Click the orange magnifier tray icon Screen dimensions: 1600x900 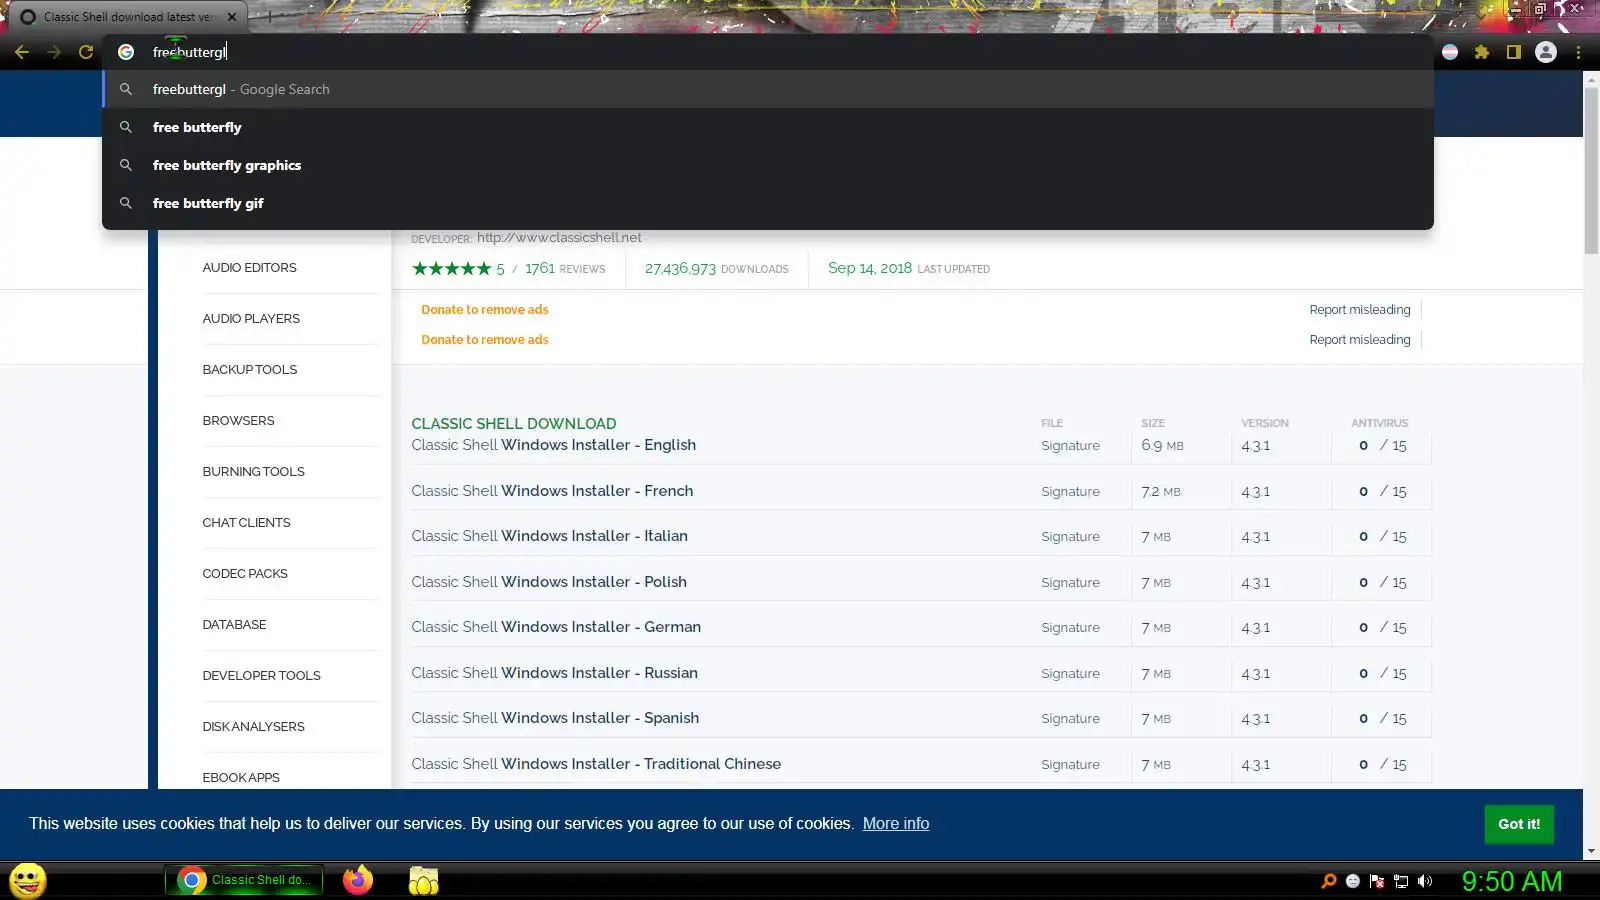pyautogui.click(x=1329, y=881)
